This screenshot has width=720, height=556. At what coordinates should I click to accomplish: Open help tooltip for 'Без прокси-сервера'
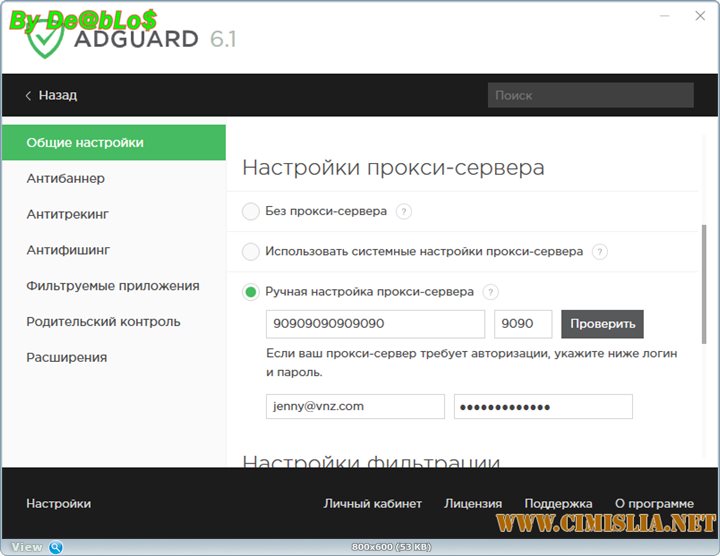(404, 212)
